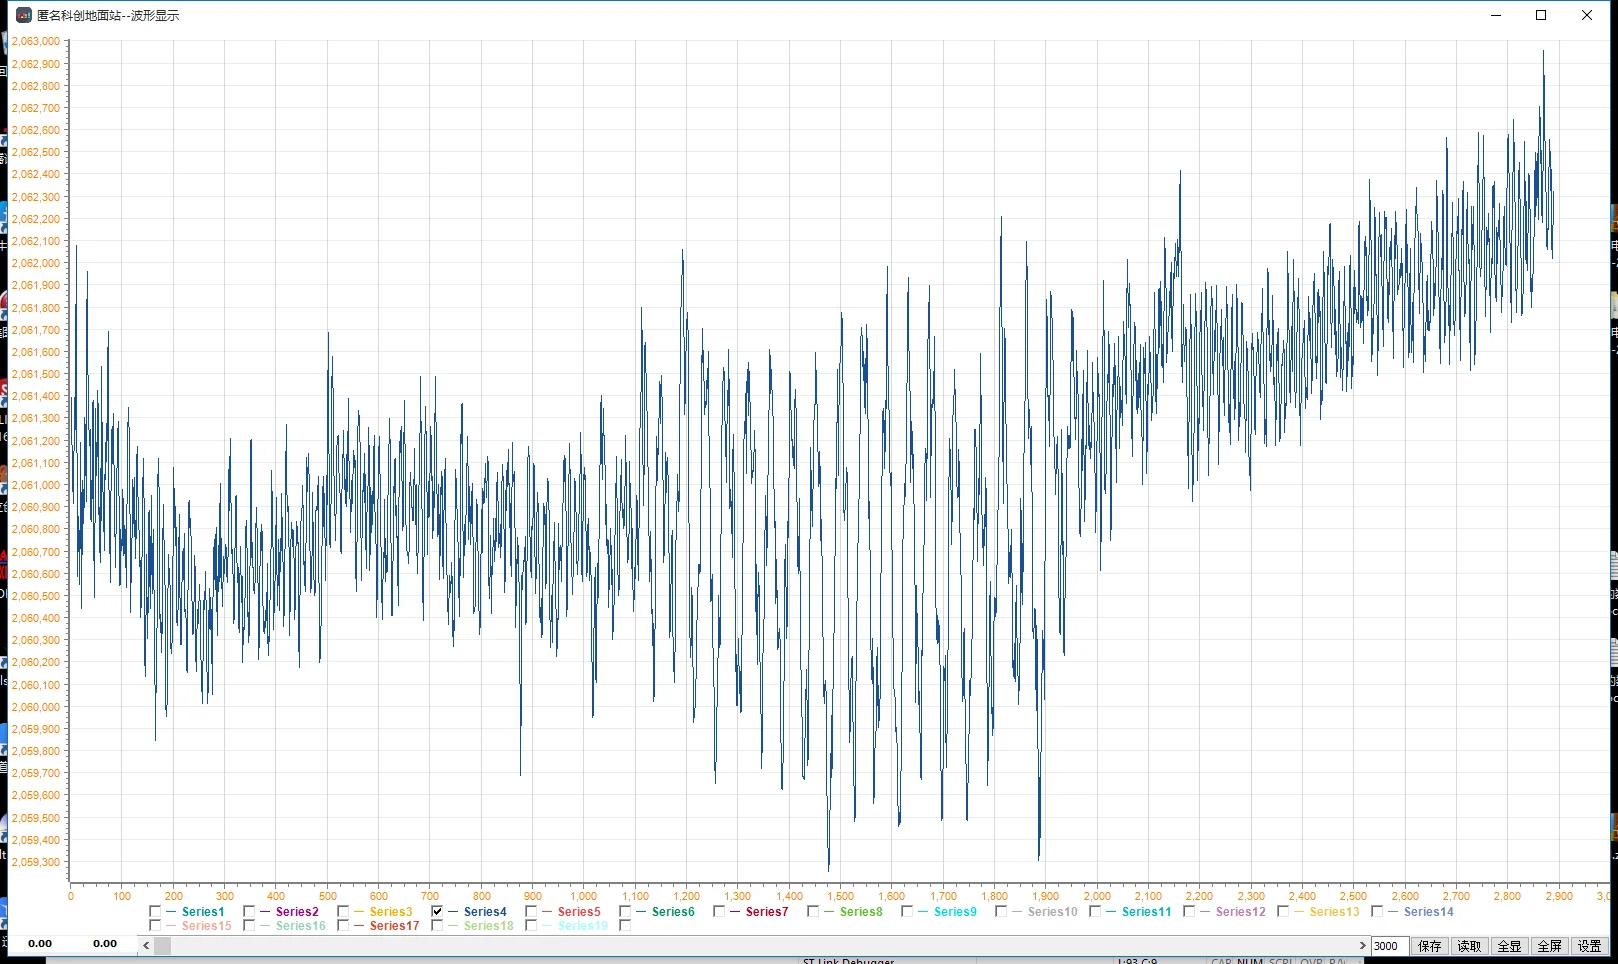Click the 读取 (Load) button
Screen dimensions: 1618x964
pyautogui.click(x=1470, y=946)
